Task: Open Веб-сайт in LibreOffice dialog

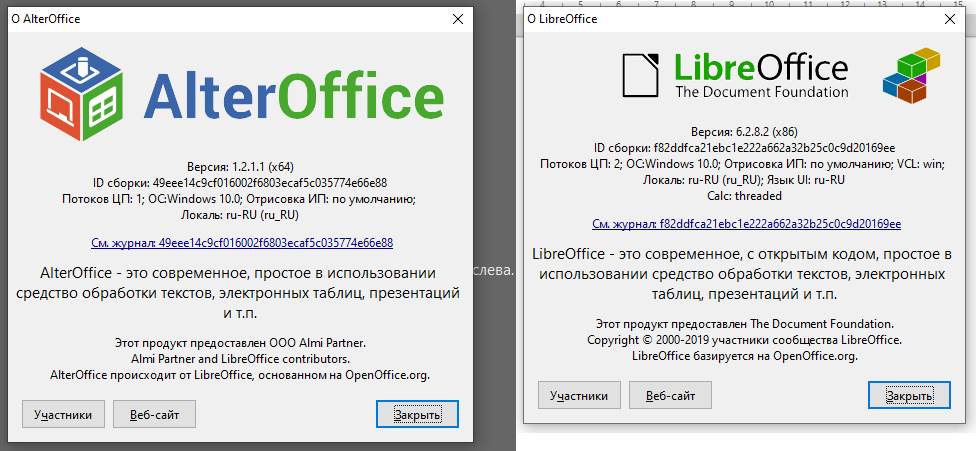Action: pyautogui.click(x=670, y=395)
